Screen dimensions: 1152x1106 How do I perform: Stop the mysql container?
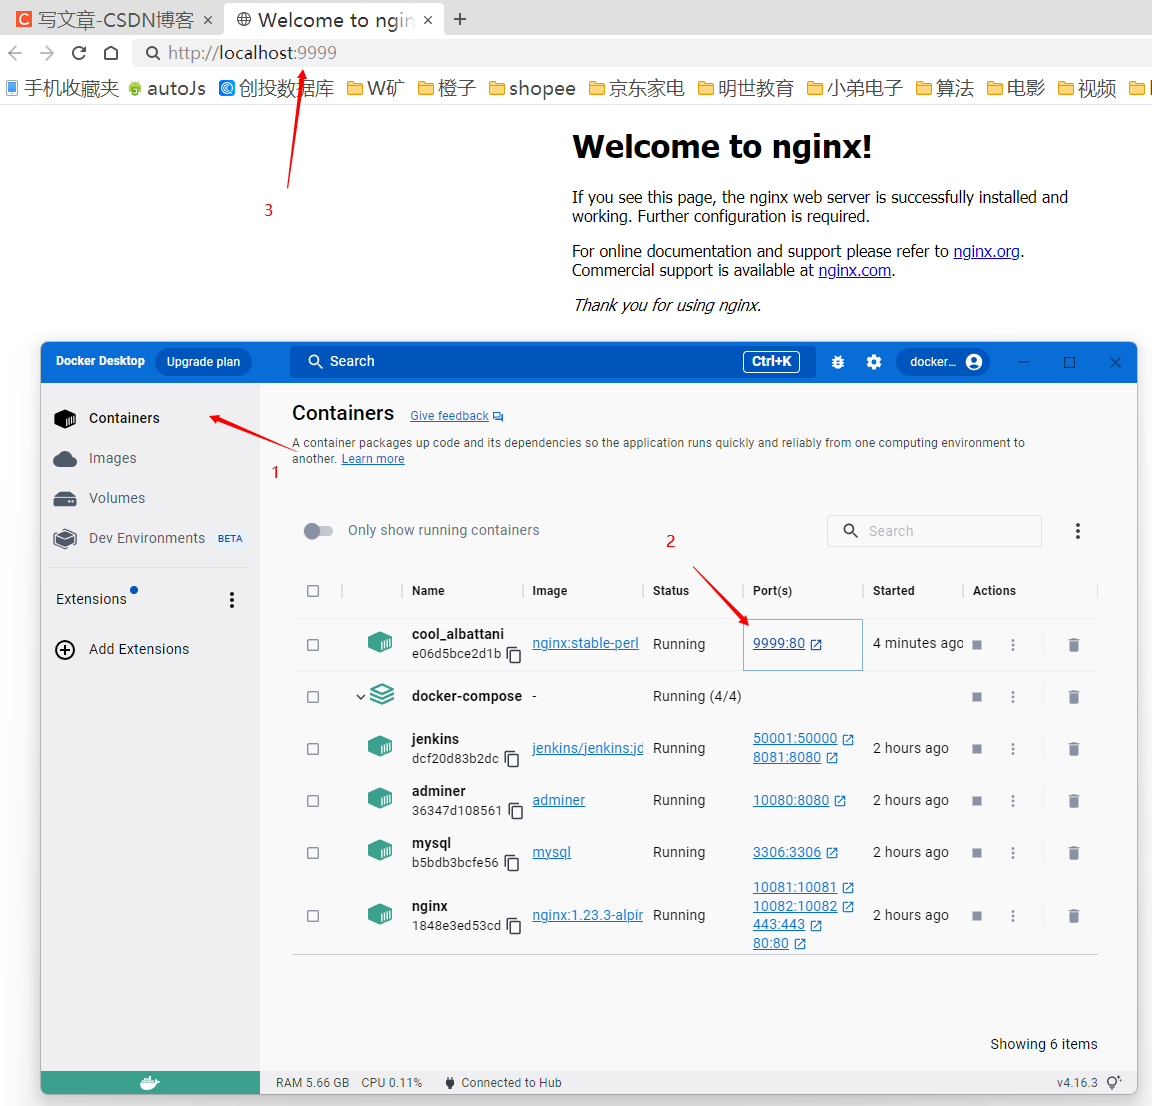click(x=976, y=853)
